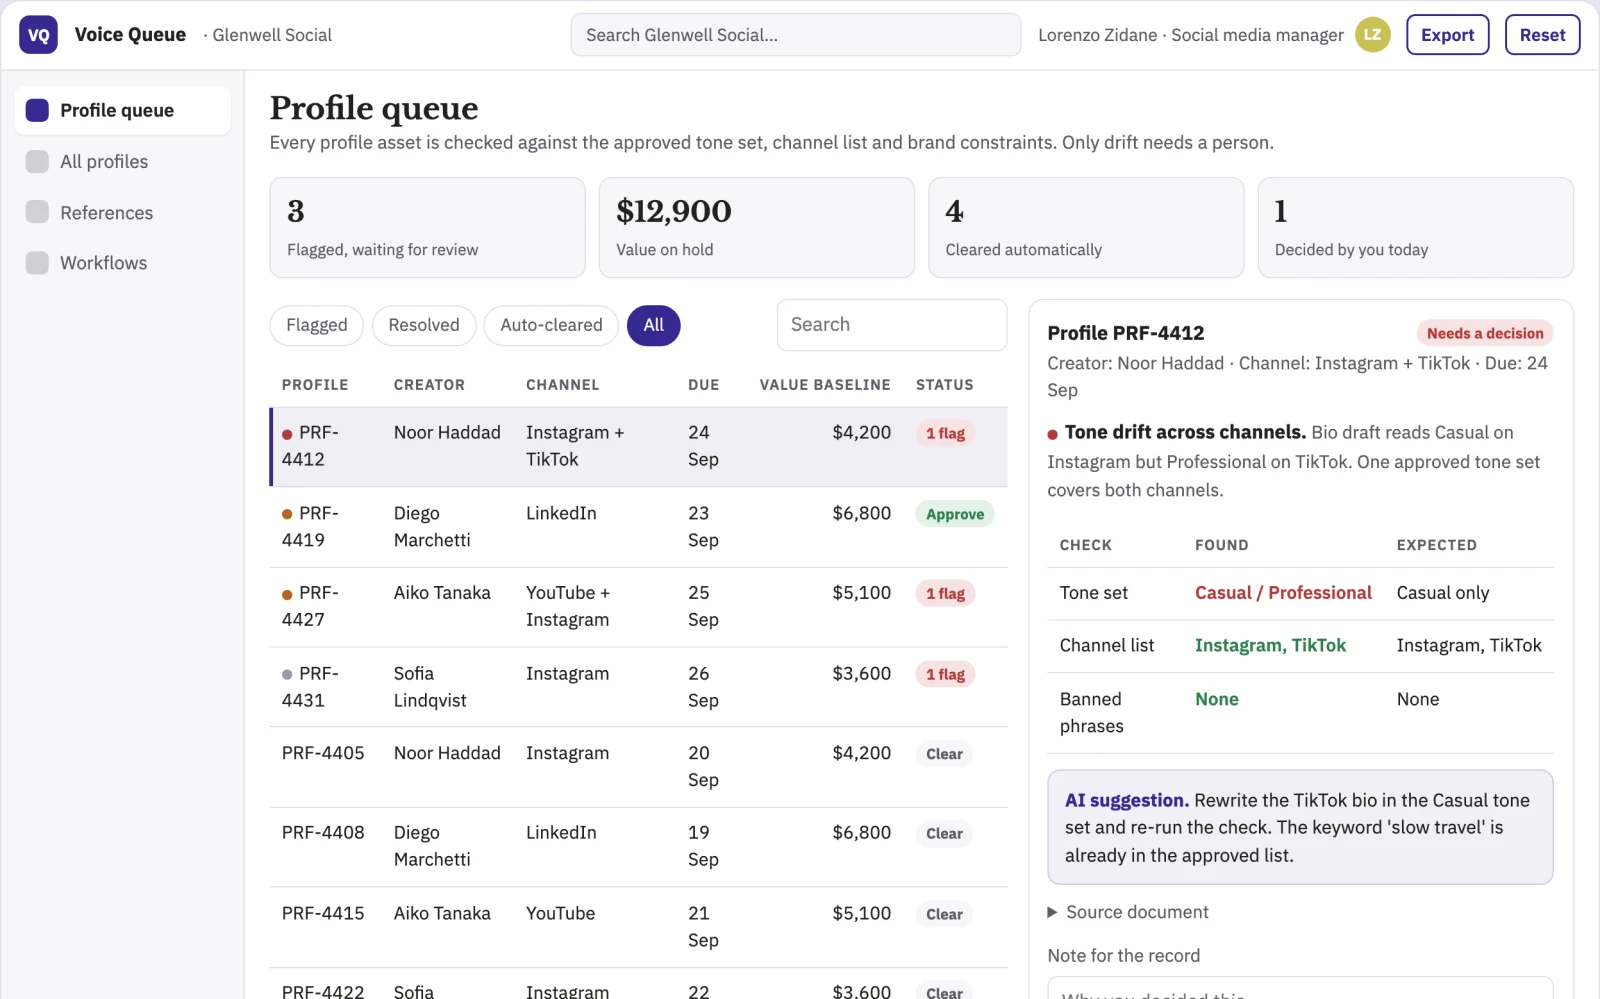Click the table Search input

pos(891,325)
